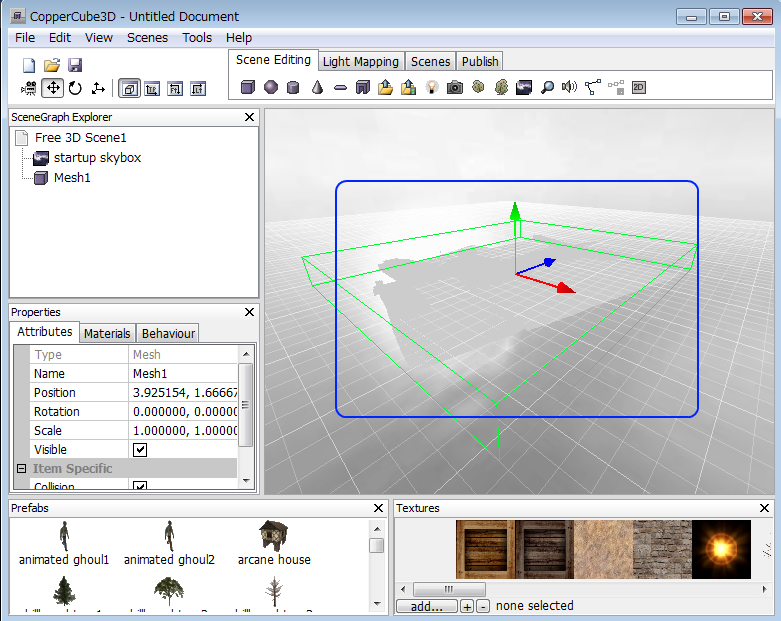Switch to the Light Mapping tab
The image size is (781, 621).
pos(361,61)
